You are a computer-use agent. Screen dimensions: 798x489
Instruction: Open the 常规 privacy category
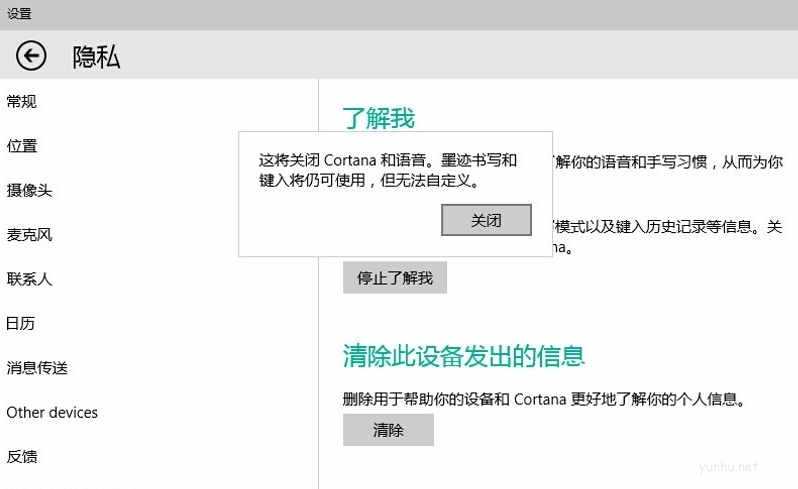point(21,101)
